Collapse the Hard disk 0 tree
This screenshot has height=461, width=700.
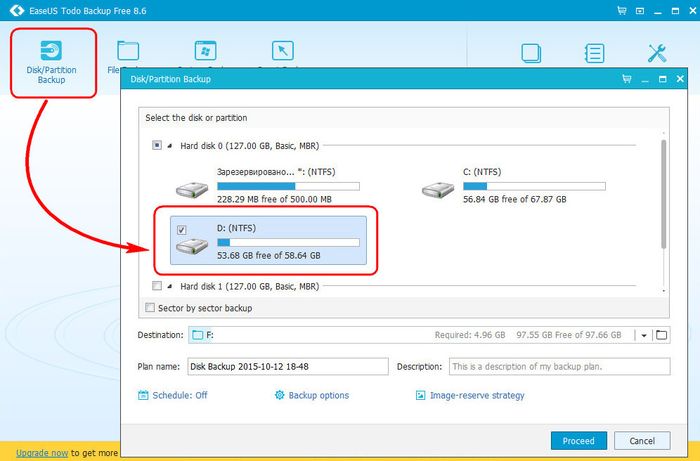coord(170,145)
